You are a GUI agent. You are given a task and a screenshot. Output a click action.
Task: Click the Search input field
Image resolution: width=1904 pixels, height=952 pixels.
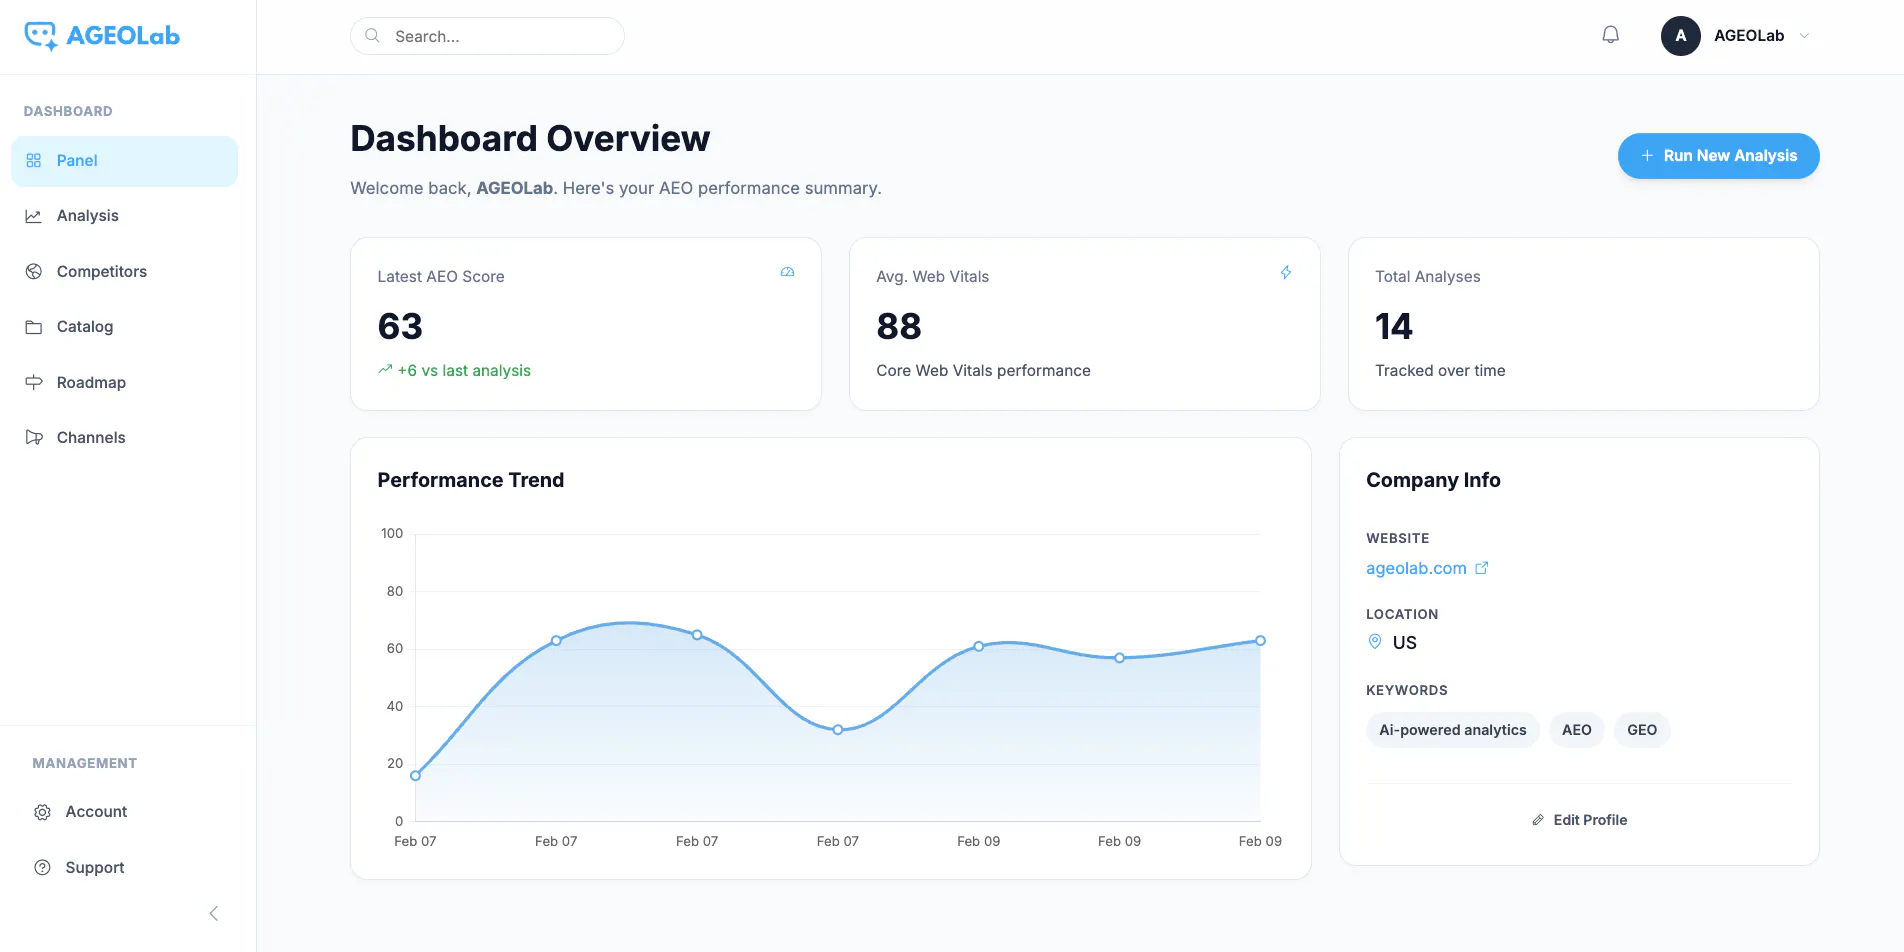pyautogui.click(x=487, y=36)
